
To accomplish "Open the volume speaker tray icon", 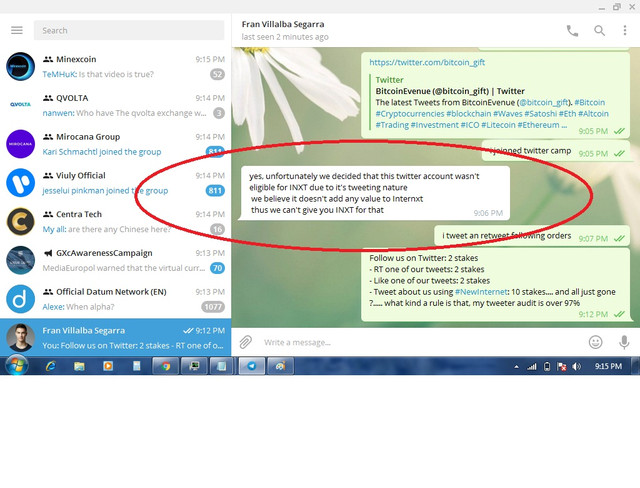I will coord(576,366).
